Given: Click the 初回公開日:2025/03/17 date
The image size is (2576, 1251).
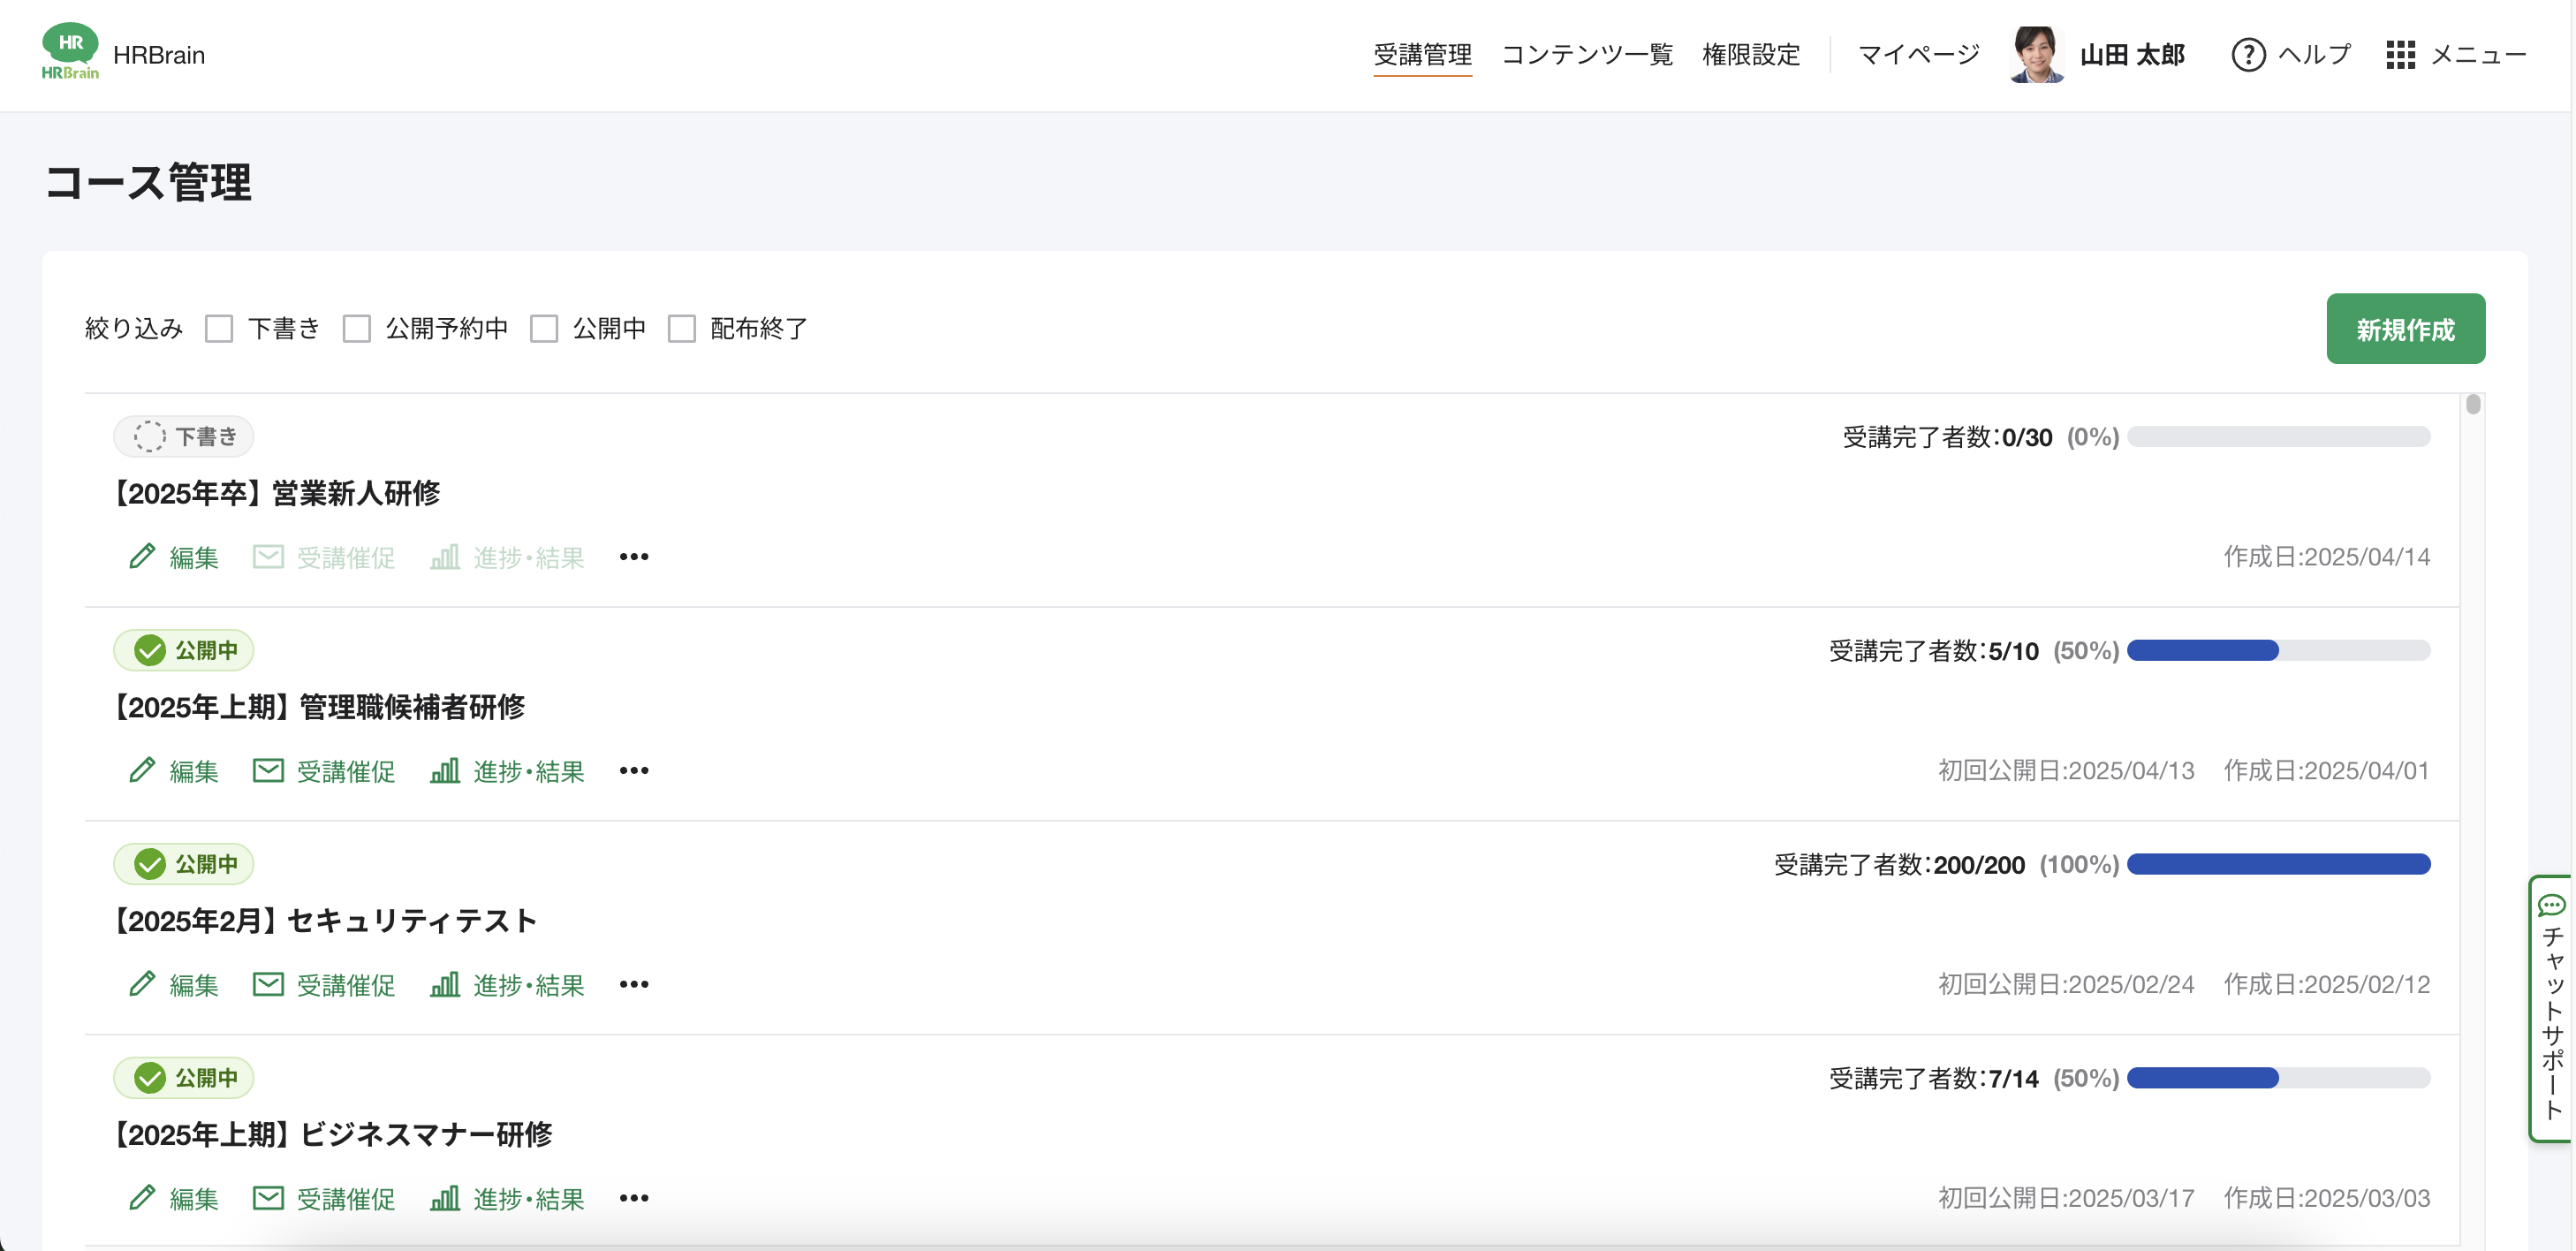Looking at the screenshot, I should 2065,1199.
